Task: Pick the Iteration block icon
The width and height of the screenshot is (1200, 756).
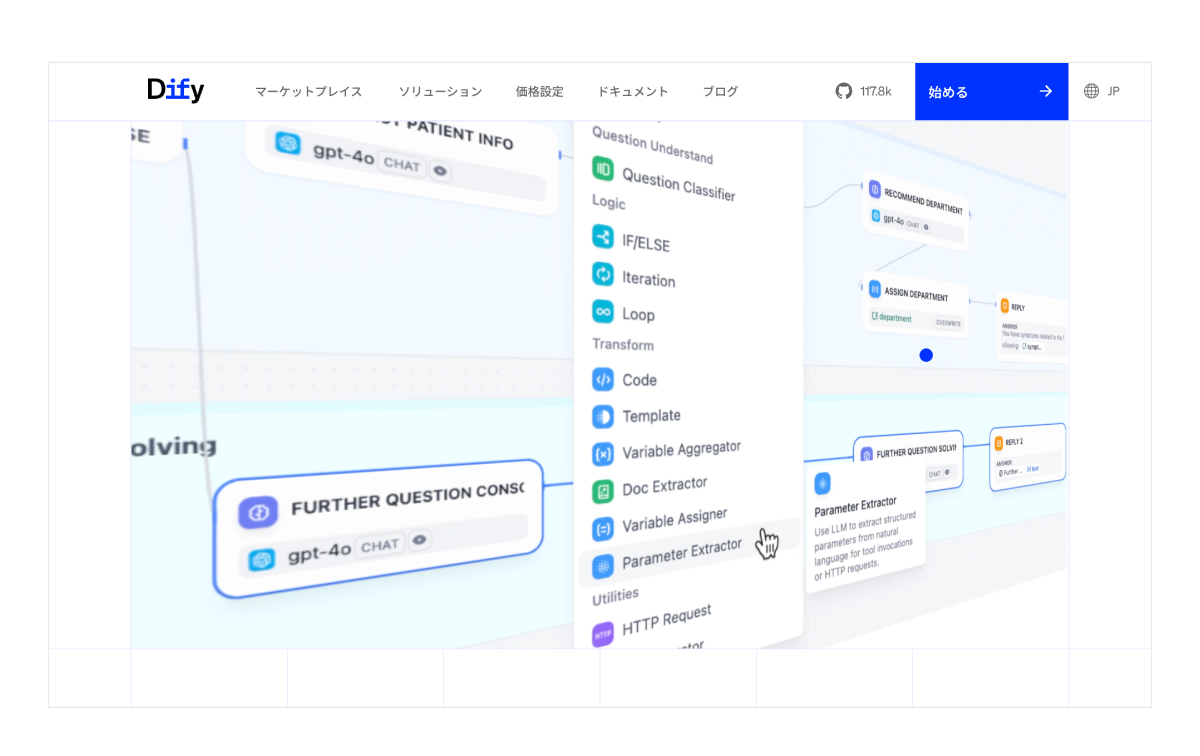Action: point(603,274)
